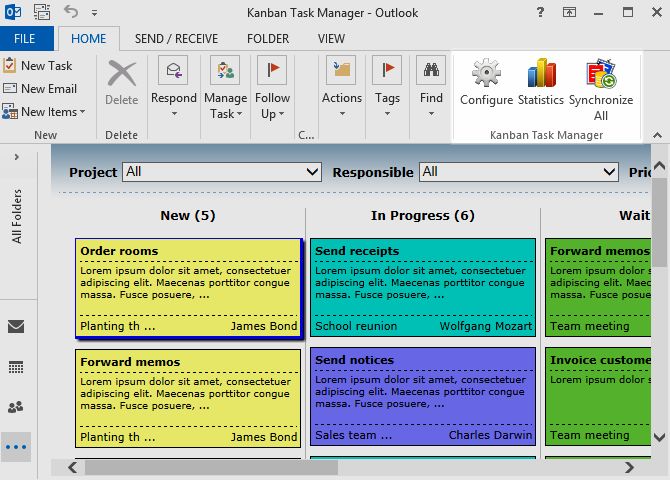Viewport: 670px width, 480px height.
Task: Select the green Forward memos card in Wait column
Action: coord(598,287)
